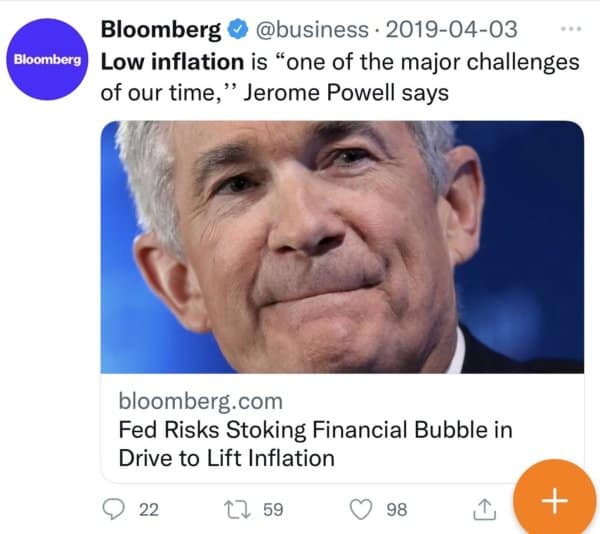
Task: Open the Jerome Powell article image
Action: pyautogui.click(x=342, y=246)
